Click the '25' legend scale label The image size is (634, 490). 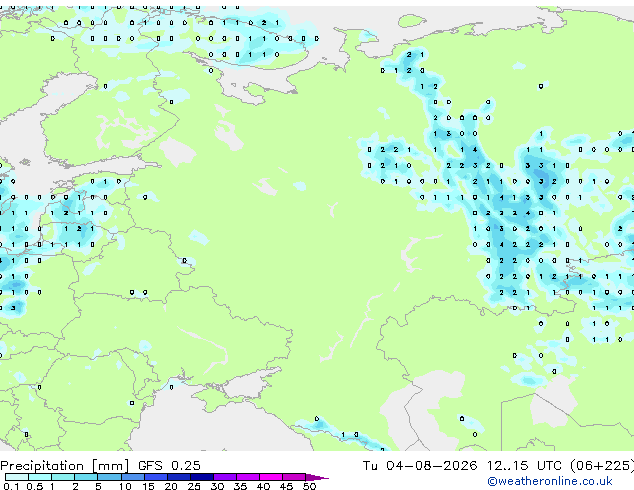pos(194,486)
